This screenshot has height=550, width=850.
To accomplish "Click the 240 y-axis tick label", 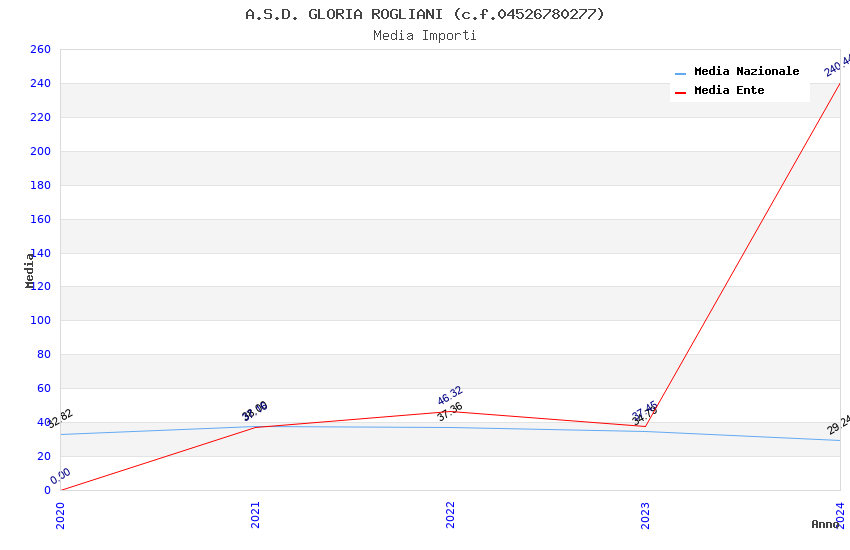I will pos(40,83).
